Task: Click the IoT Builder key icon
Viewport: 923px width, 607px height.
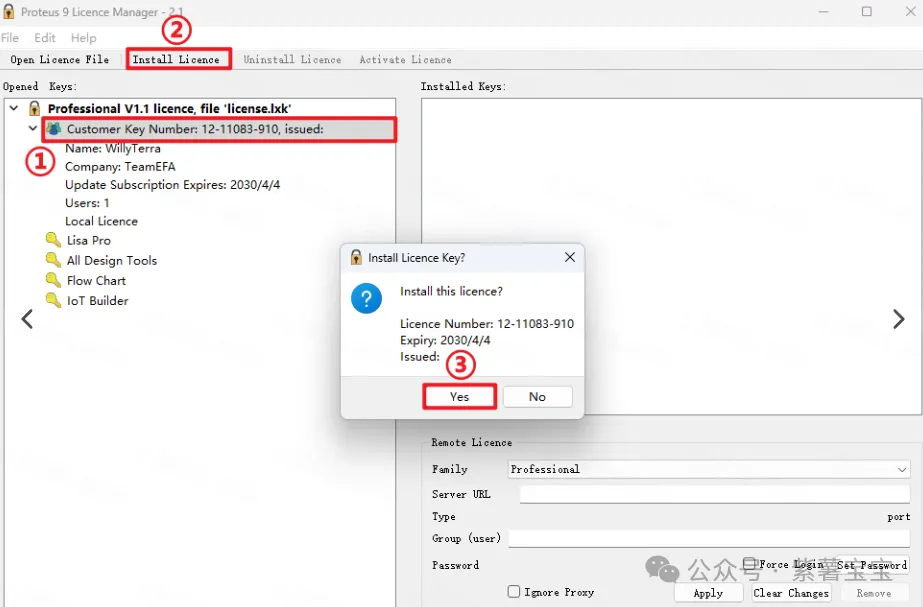Action: (53, 300)
